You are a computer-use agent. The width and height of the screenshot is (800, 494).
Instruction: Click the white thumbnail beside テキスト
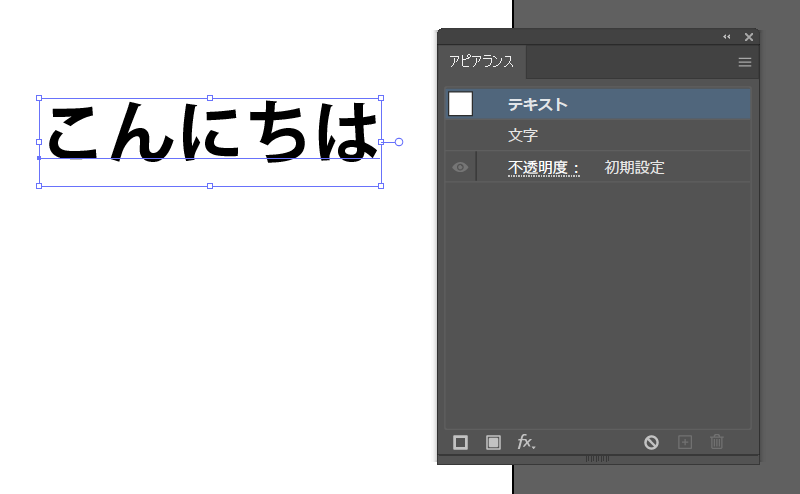click(x=460, y=104)
